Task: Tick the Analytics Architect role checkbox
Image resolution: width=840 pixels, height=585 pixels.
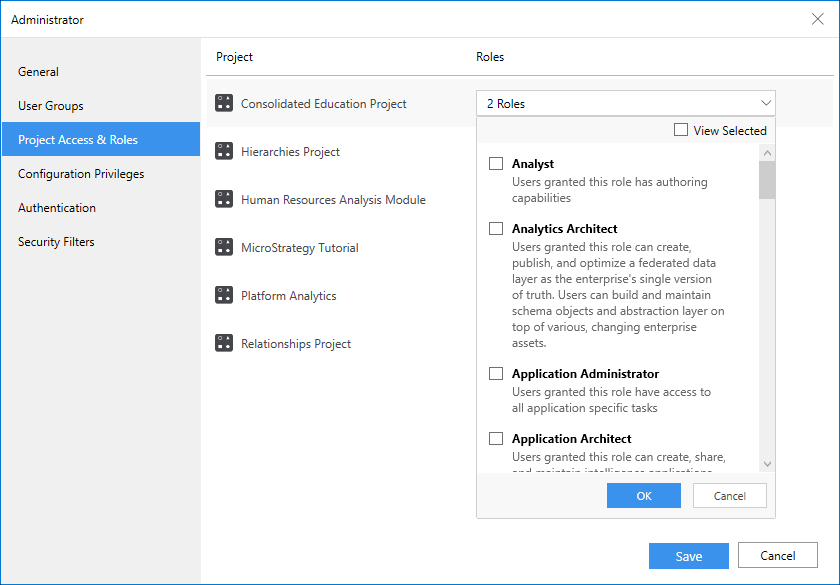Action: (x=496, y=229)
